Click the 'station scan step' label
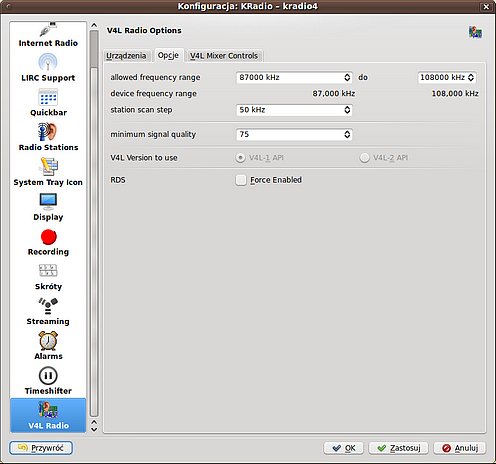This screenshot has height=464, width=496. 141,110
